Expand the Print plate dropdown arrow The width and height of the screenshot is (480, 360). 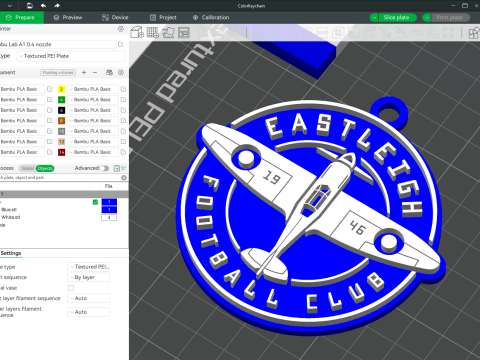point(426,18)
